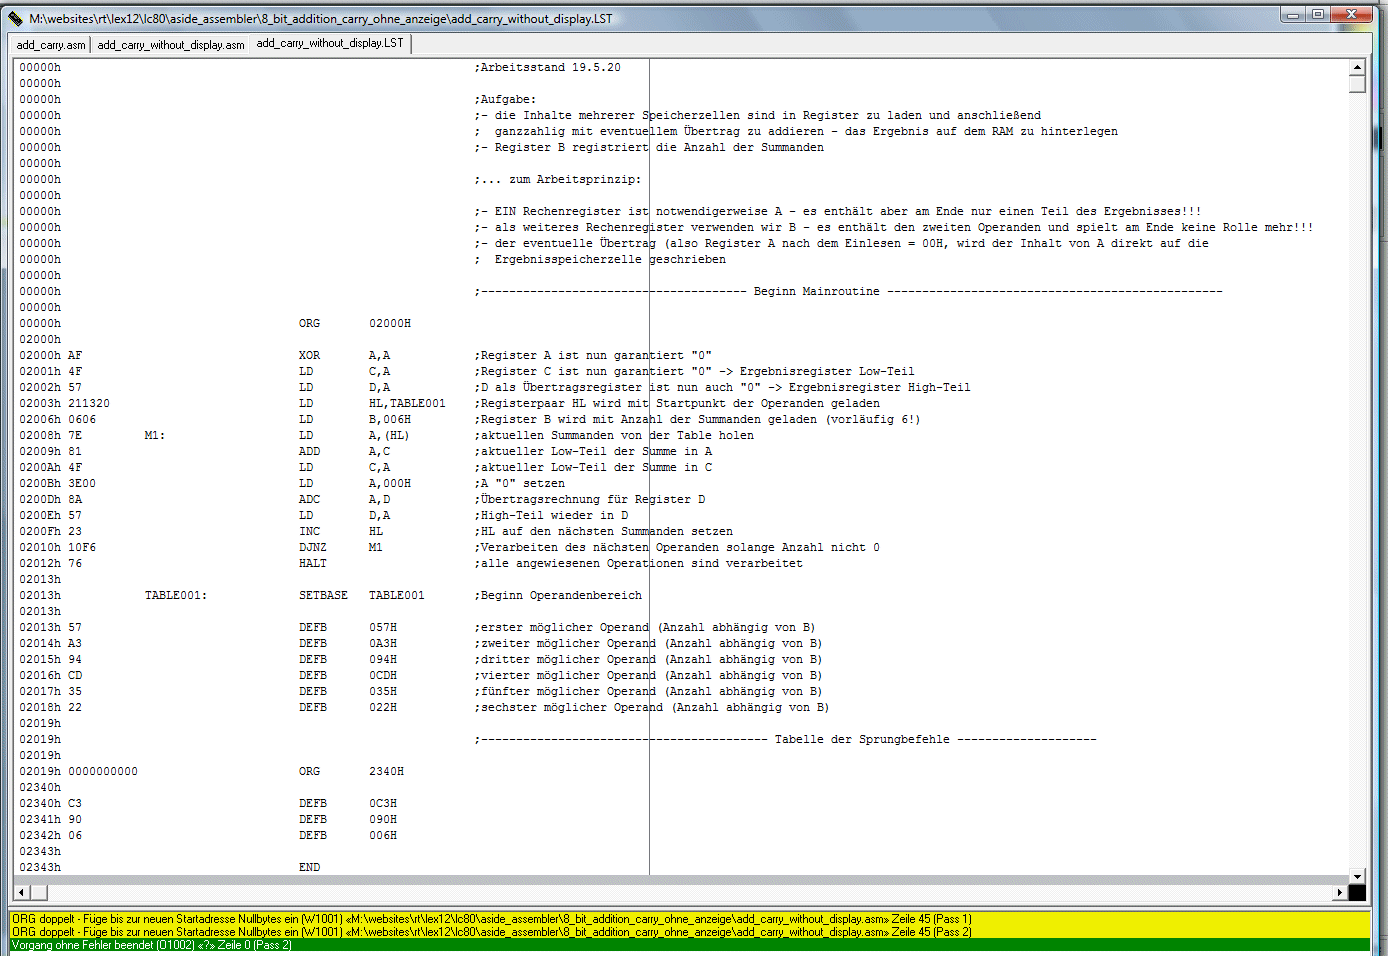This screenshot has height=956, width=1388.
Task: Click the horizontal scrollbar right arrow
Action: [1340, 892]
